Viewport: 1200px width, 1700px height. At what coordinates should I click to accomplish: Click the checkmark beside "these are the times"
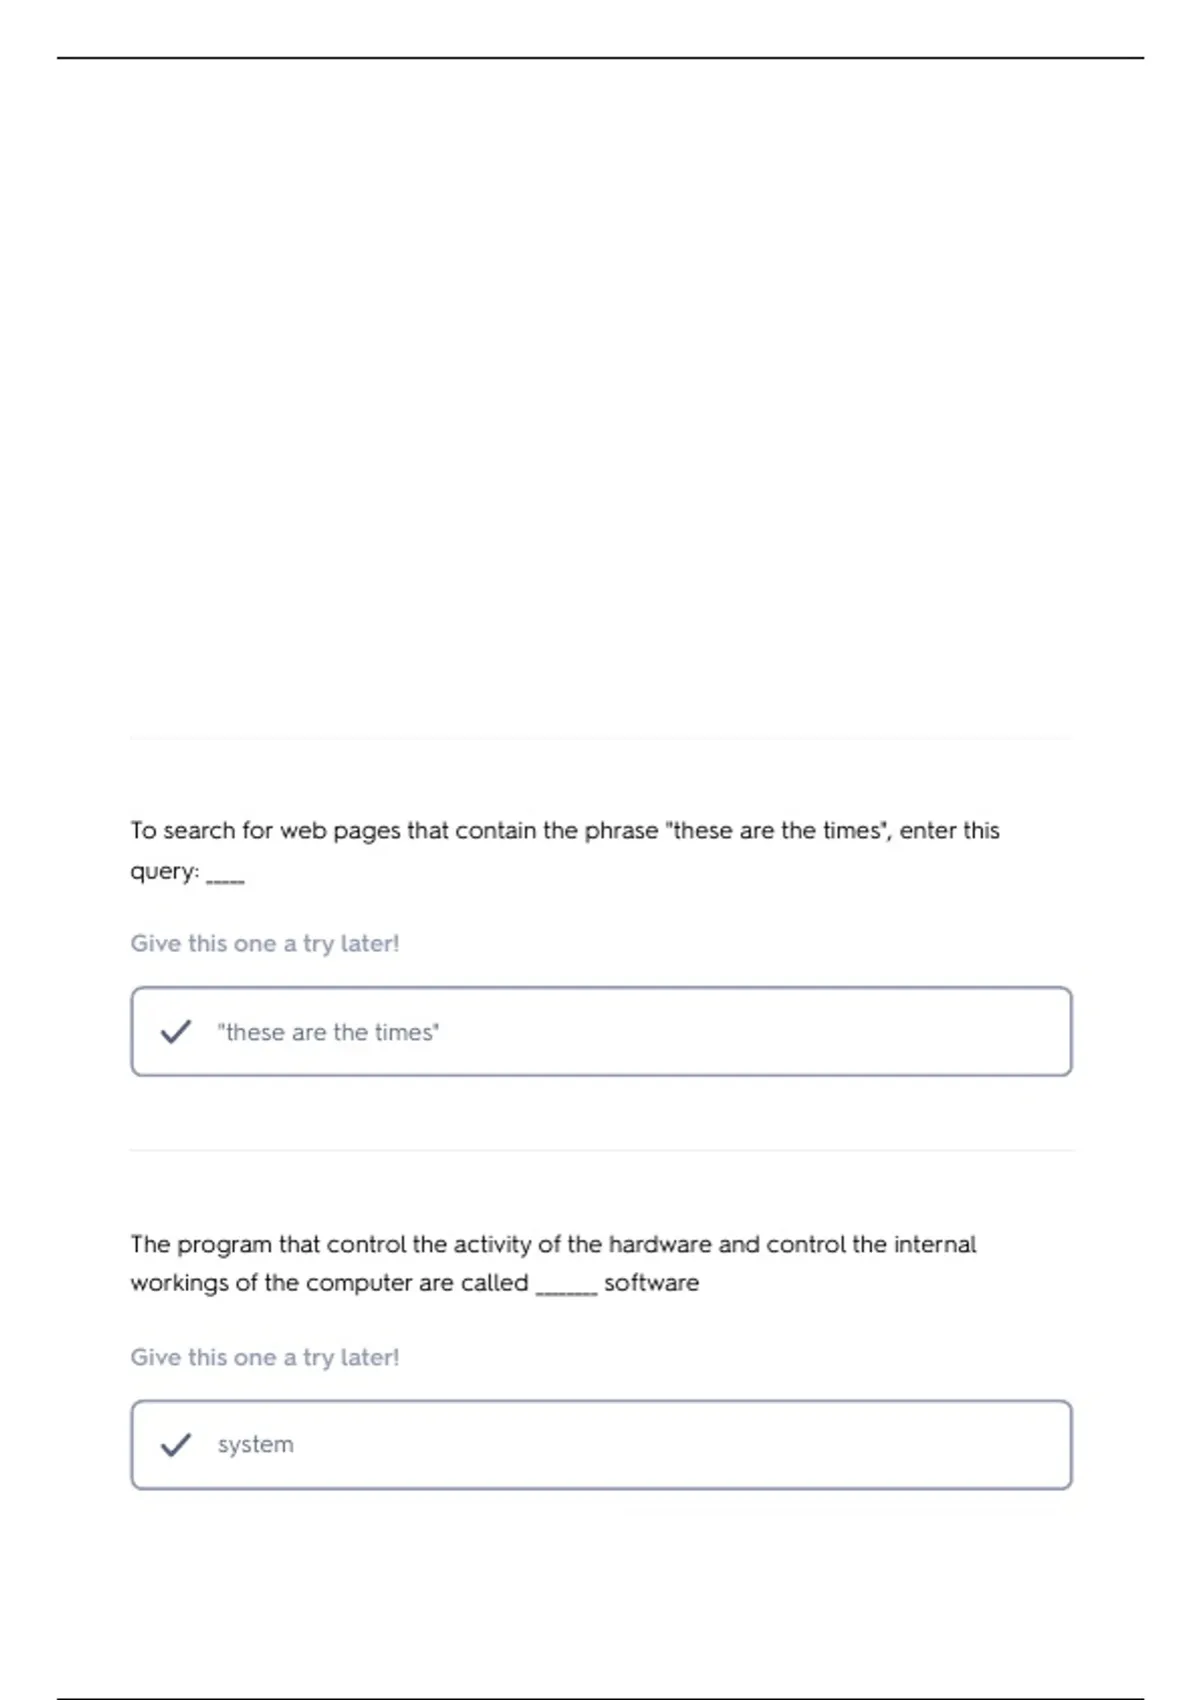(x=176, y=1032)
